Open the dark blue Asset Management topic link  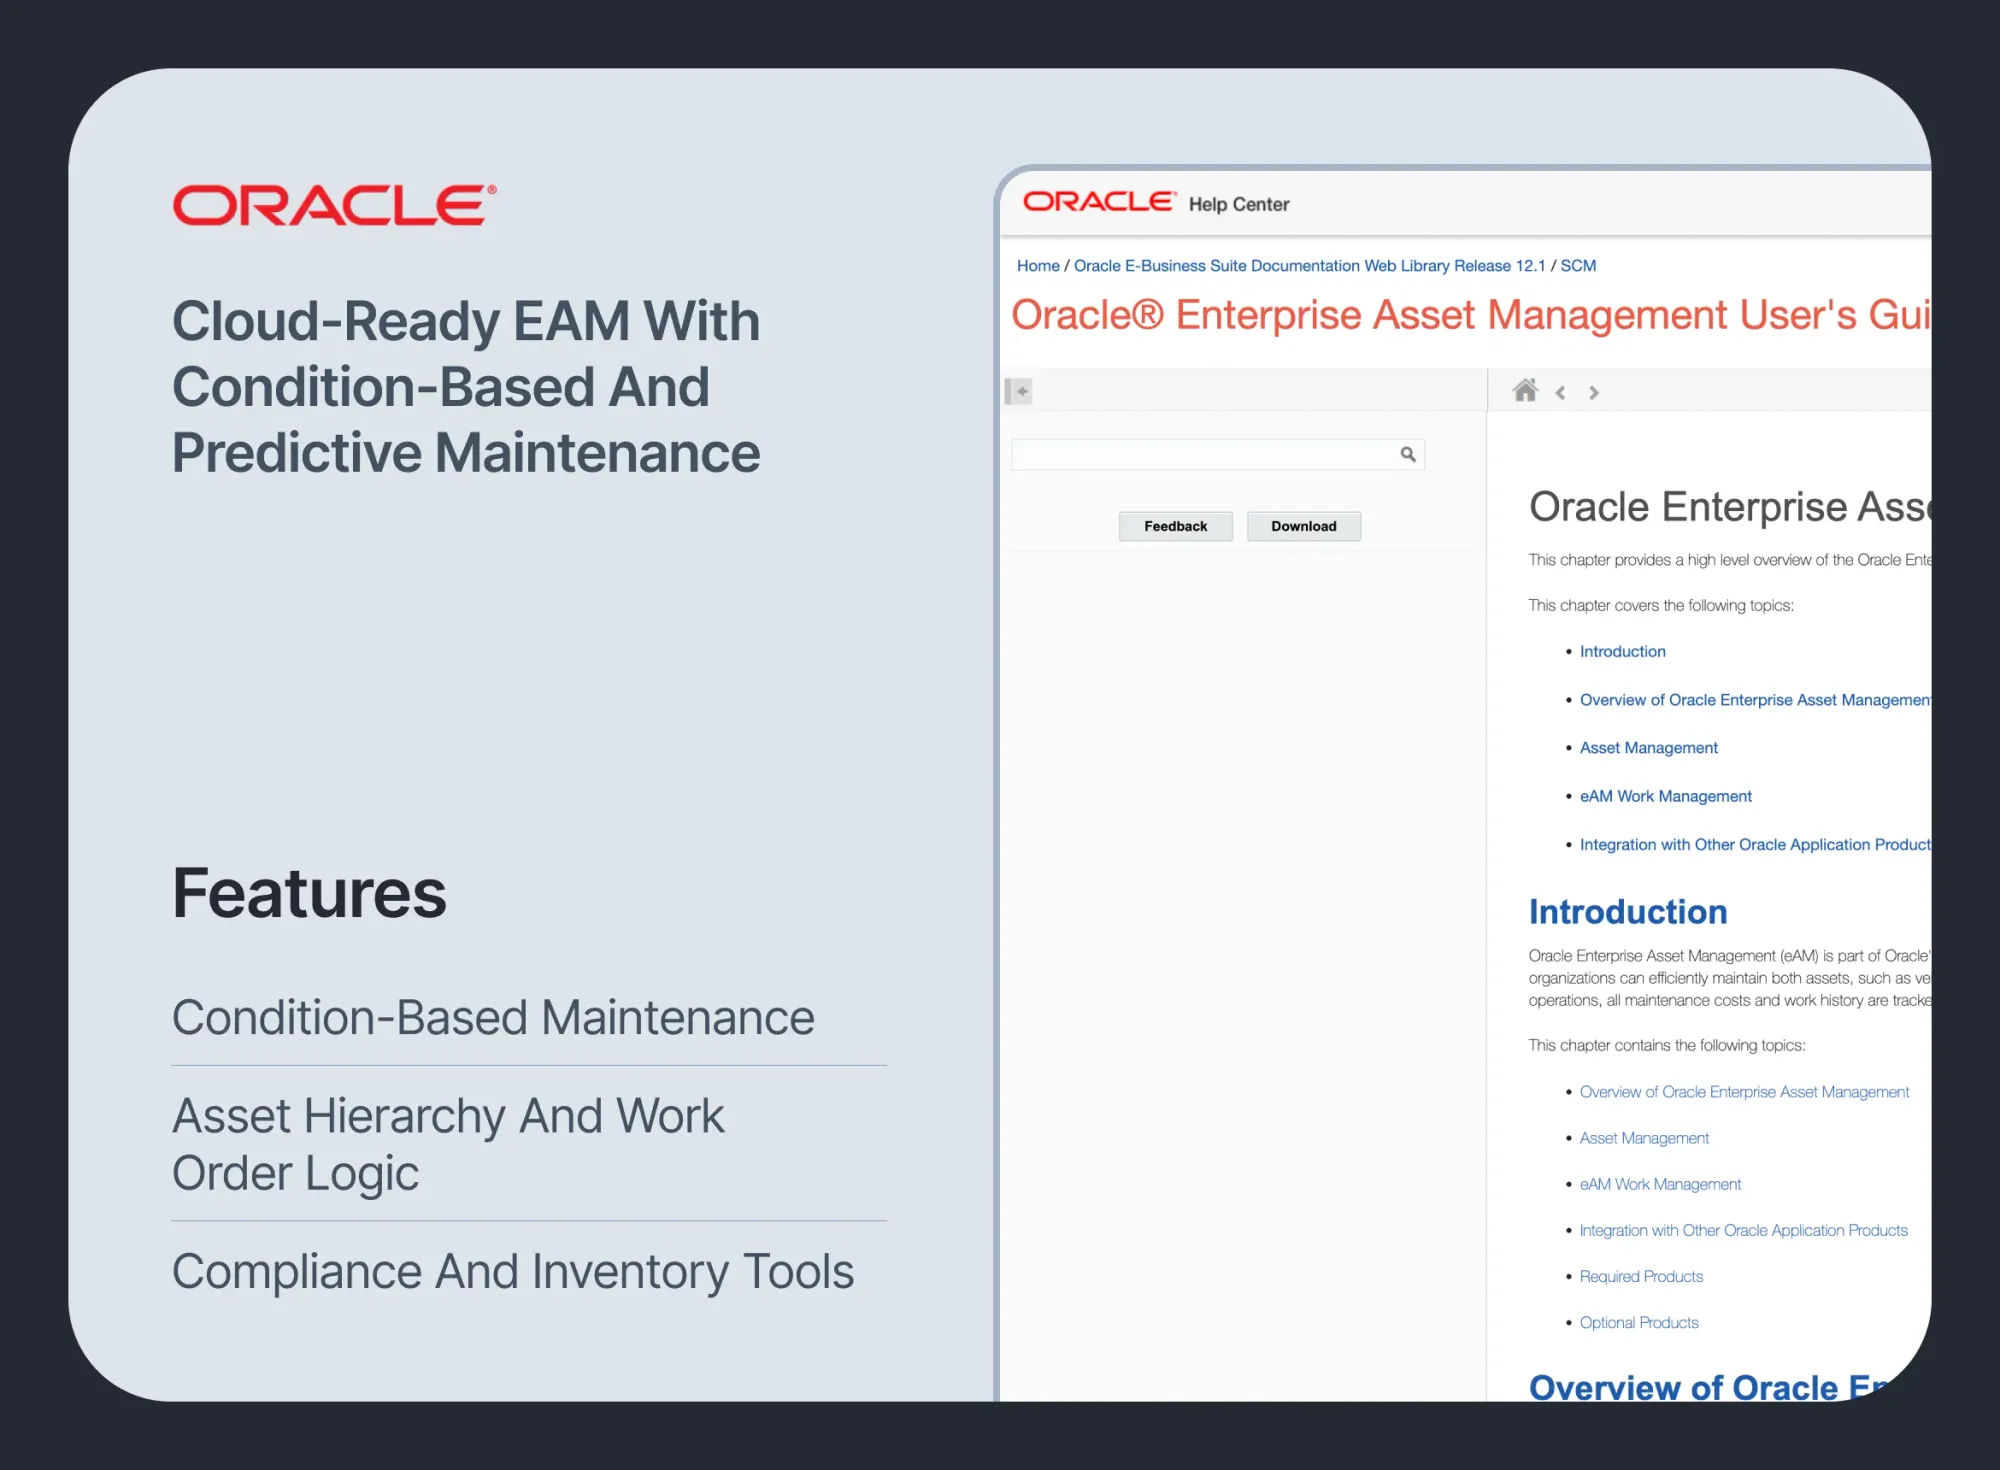pyautogui.click(x=1648, y=748)
